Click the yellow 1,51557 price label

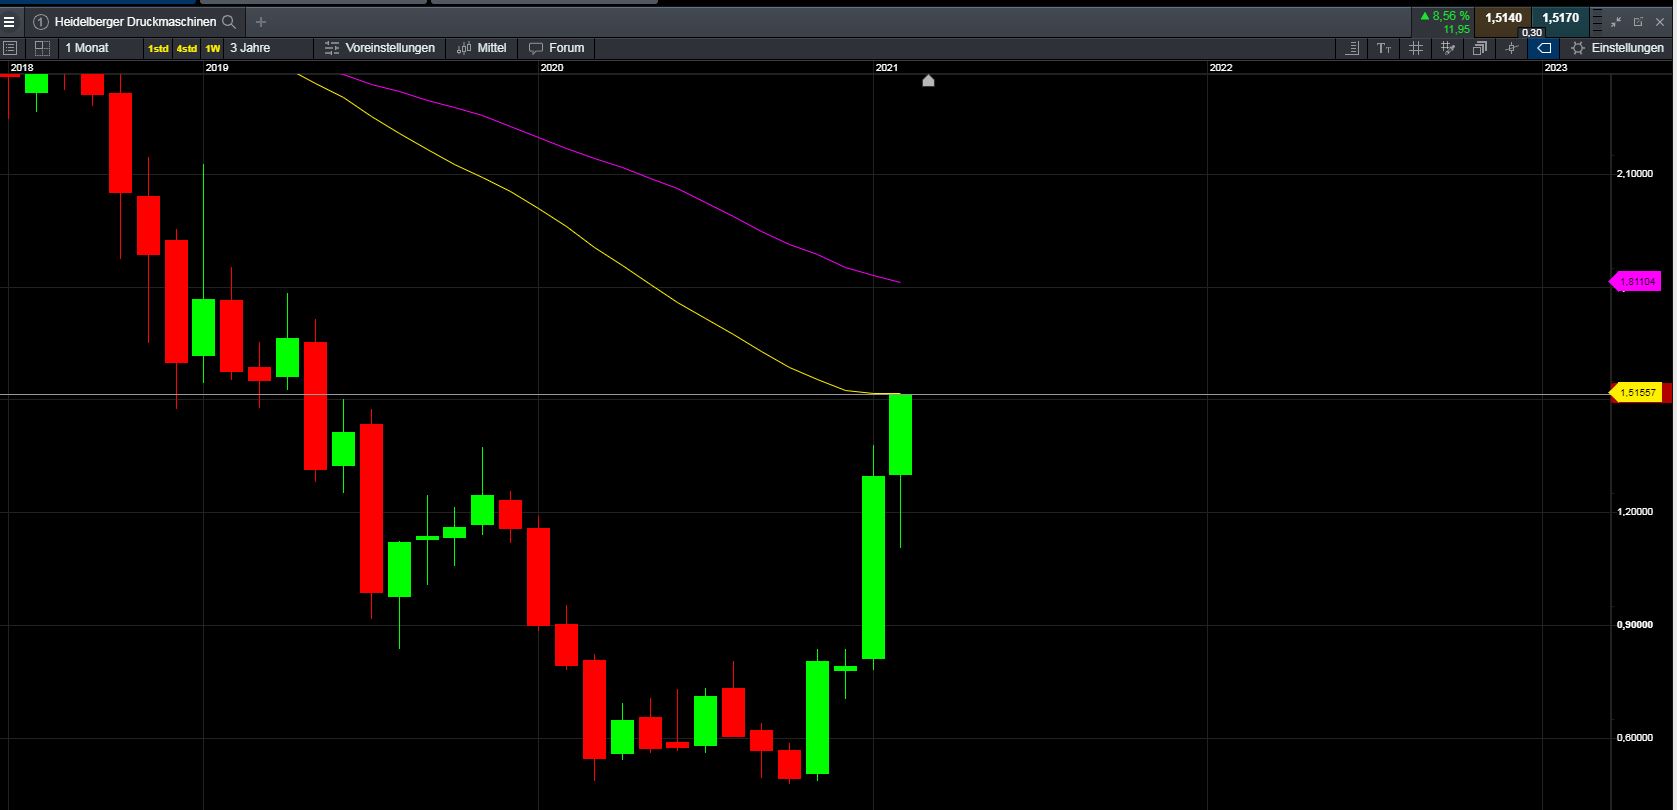point(1636,393)
